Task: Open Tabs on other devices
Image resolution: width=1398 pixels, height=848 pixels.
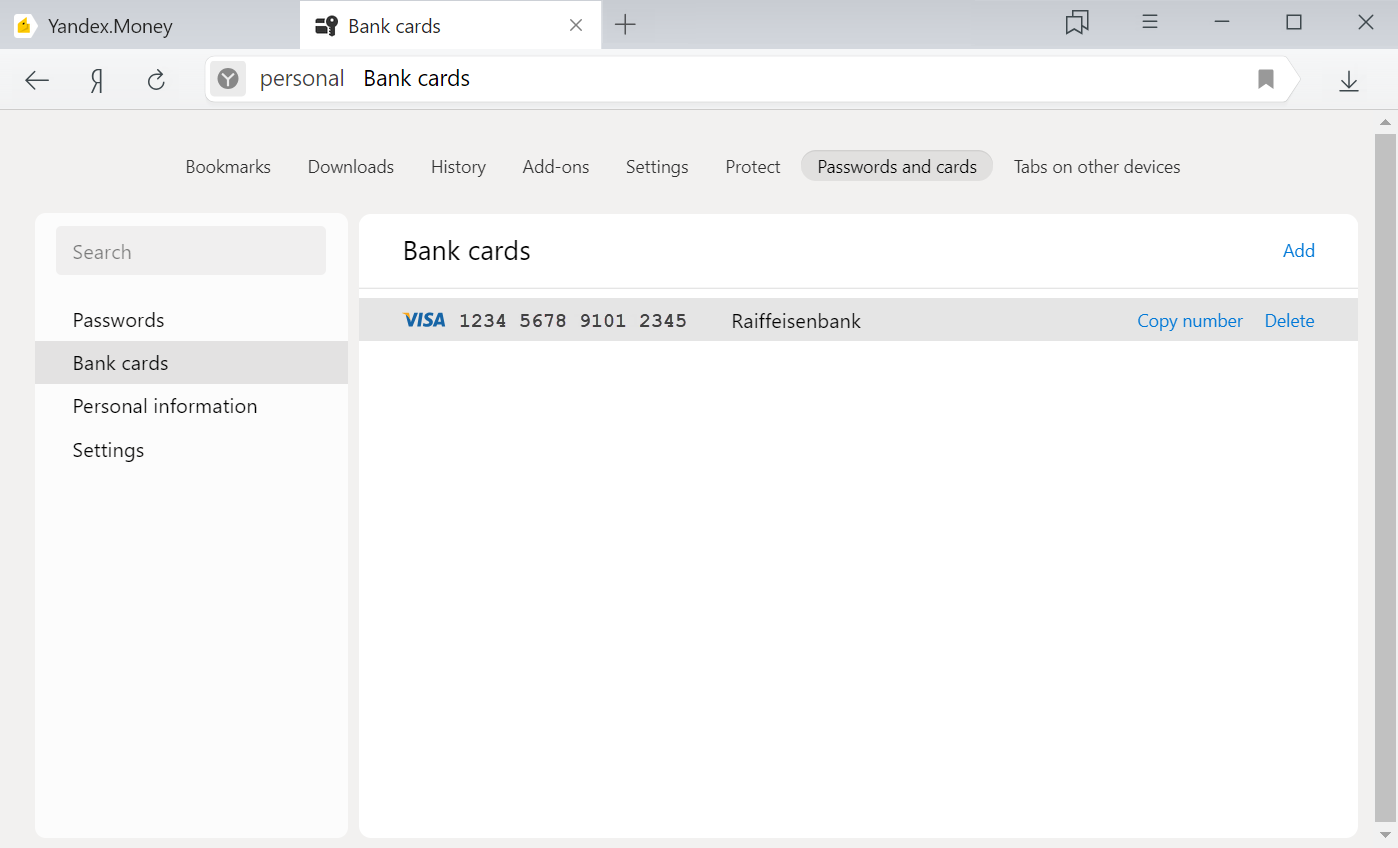Action: pos(1097,167)
